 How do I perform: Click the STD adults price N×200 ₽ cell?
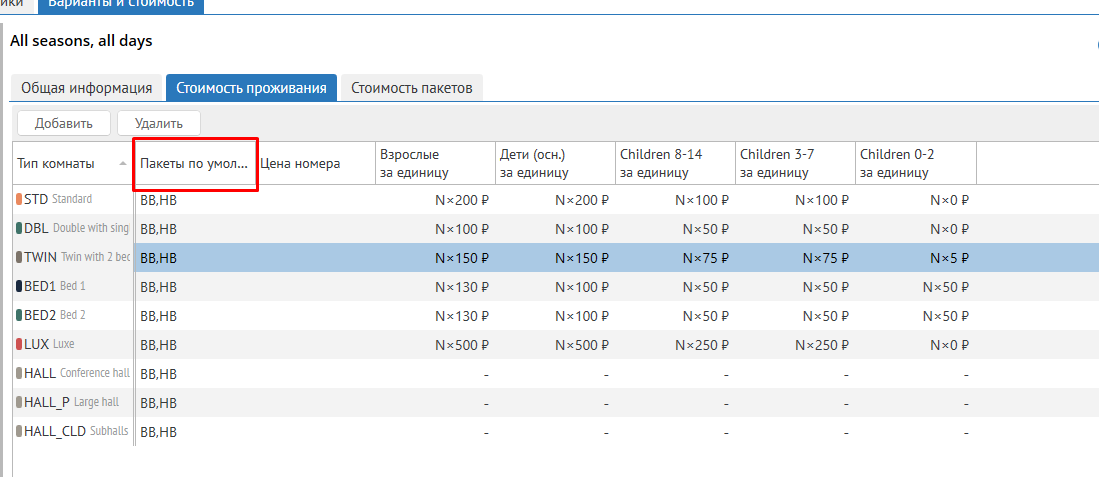coord(461,199)
